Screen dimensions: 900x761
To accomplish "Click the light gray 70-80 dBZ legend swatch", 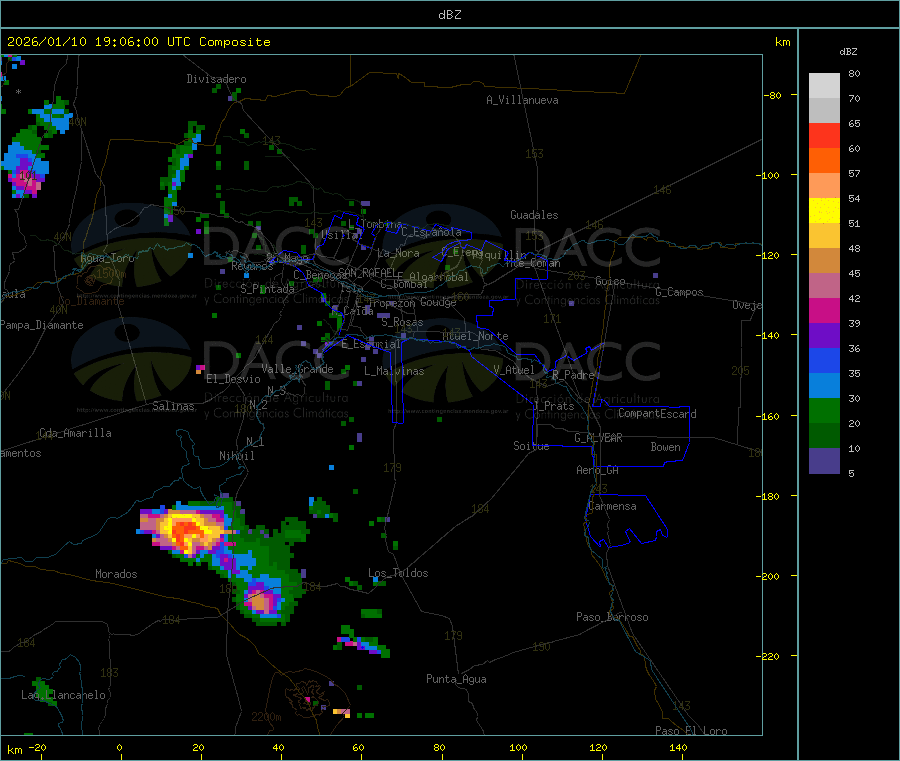I will (x=824, y=86).
